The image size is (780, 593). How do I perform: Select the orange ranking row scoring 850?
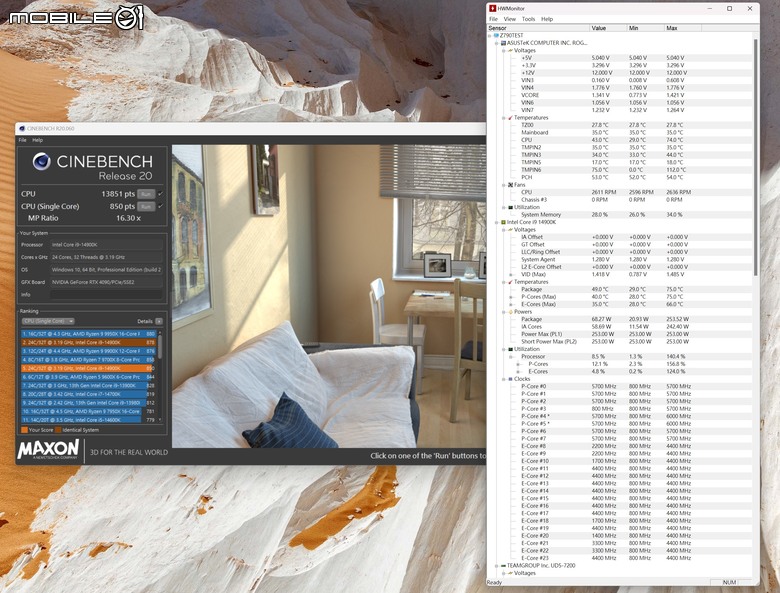[x=88, y=368]
